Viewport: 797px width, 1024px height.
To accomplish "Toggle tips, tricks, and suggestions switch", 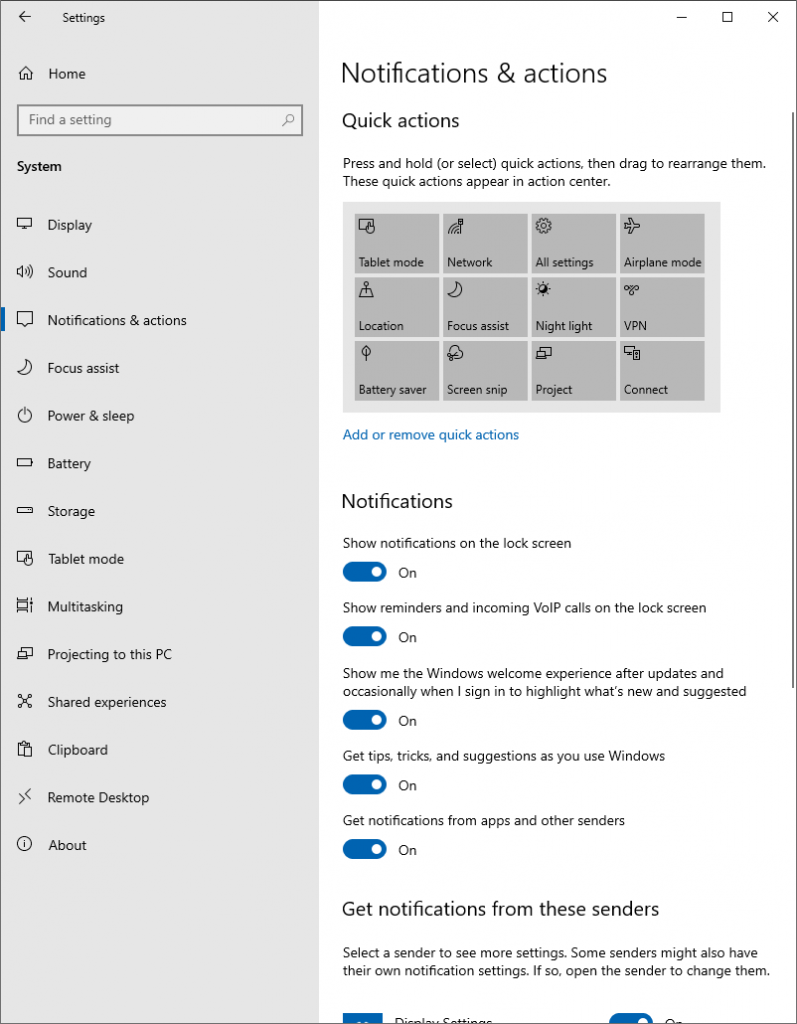I will coord(365,785).
